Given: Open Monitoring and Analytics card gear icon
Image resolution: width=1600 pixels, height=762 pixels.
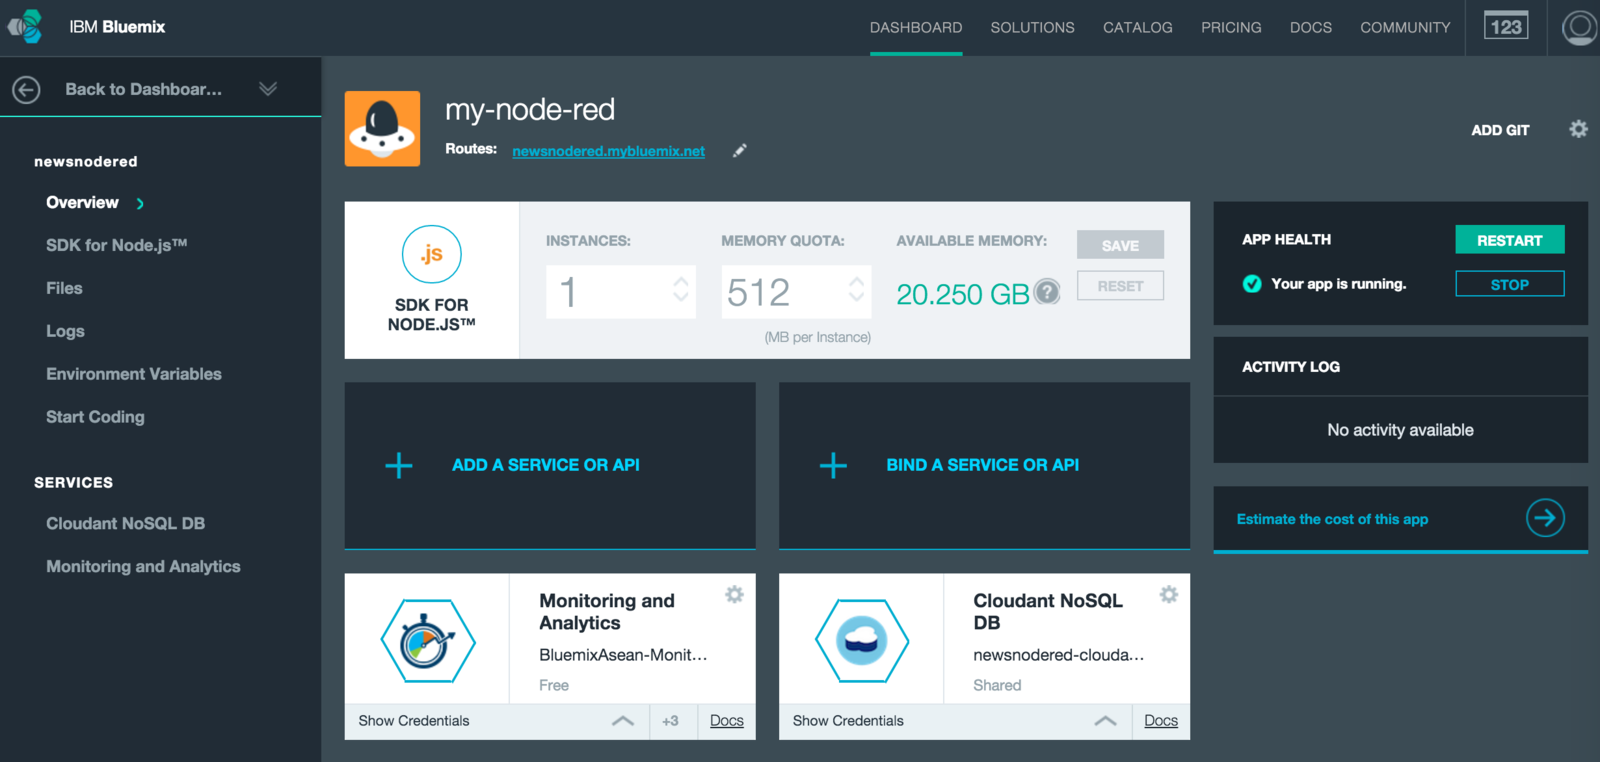Looking at the screenshot, I should coord(735,595).
